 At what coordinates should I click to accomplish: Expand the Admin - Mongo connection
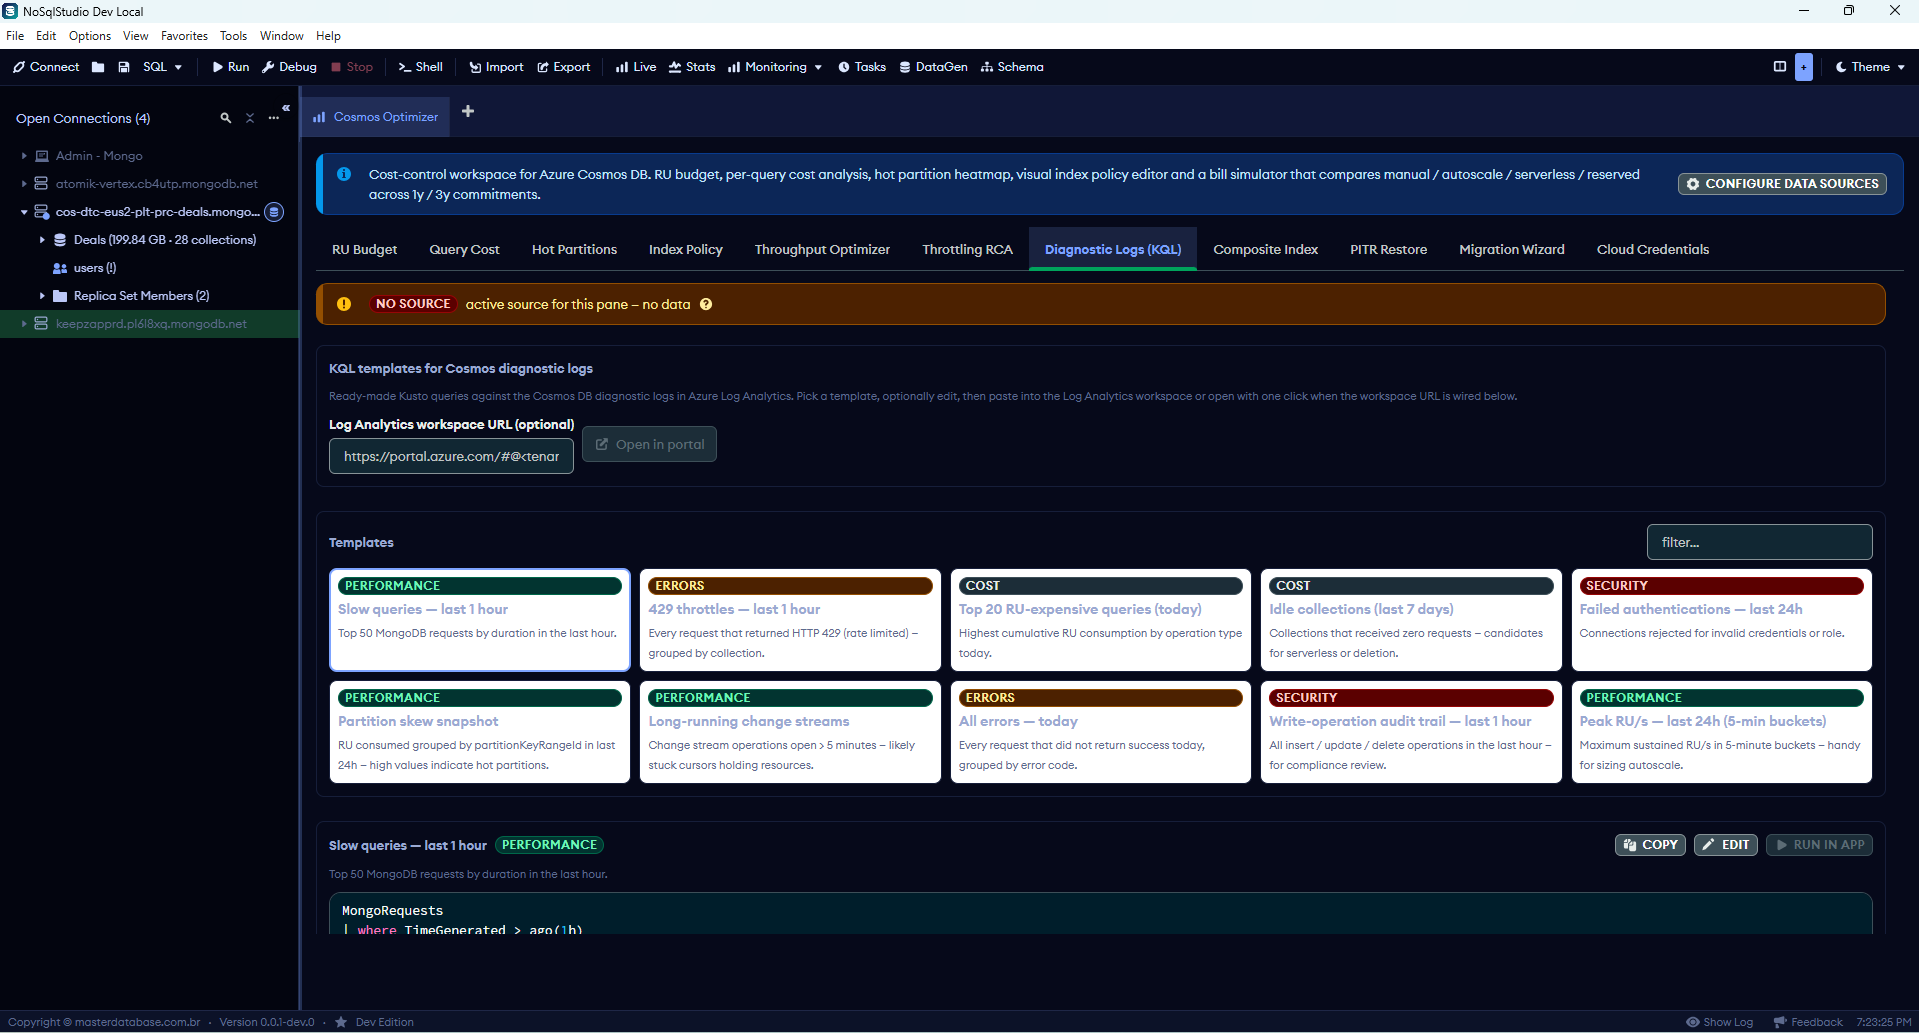coord(24,156)
